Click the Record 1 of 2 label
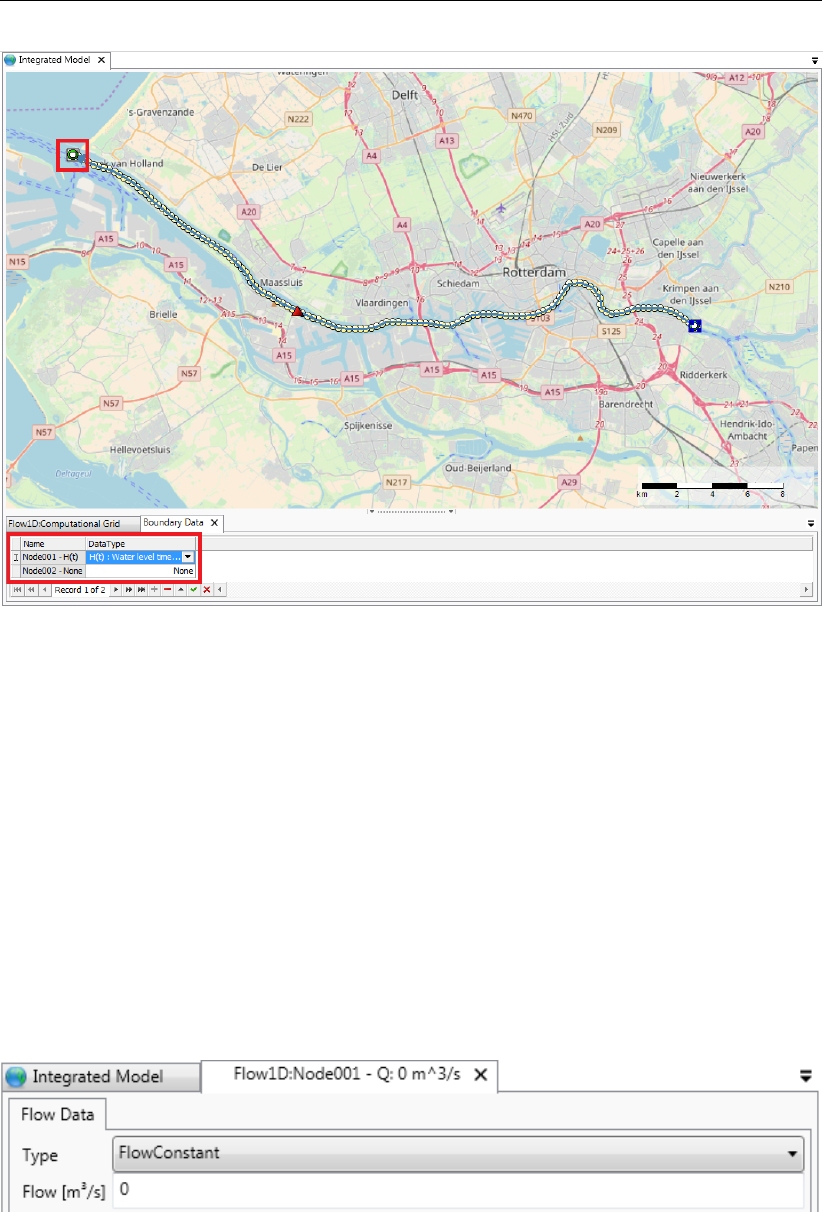The width and height of the screenshot is (823, 1212). pyautogui.click(x=80, y=590)
